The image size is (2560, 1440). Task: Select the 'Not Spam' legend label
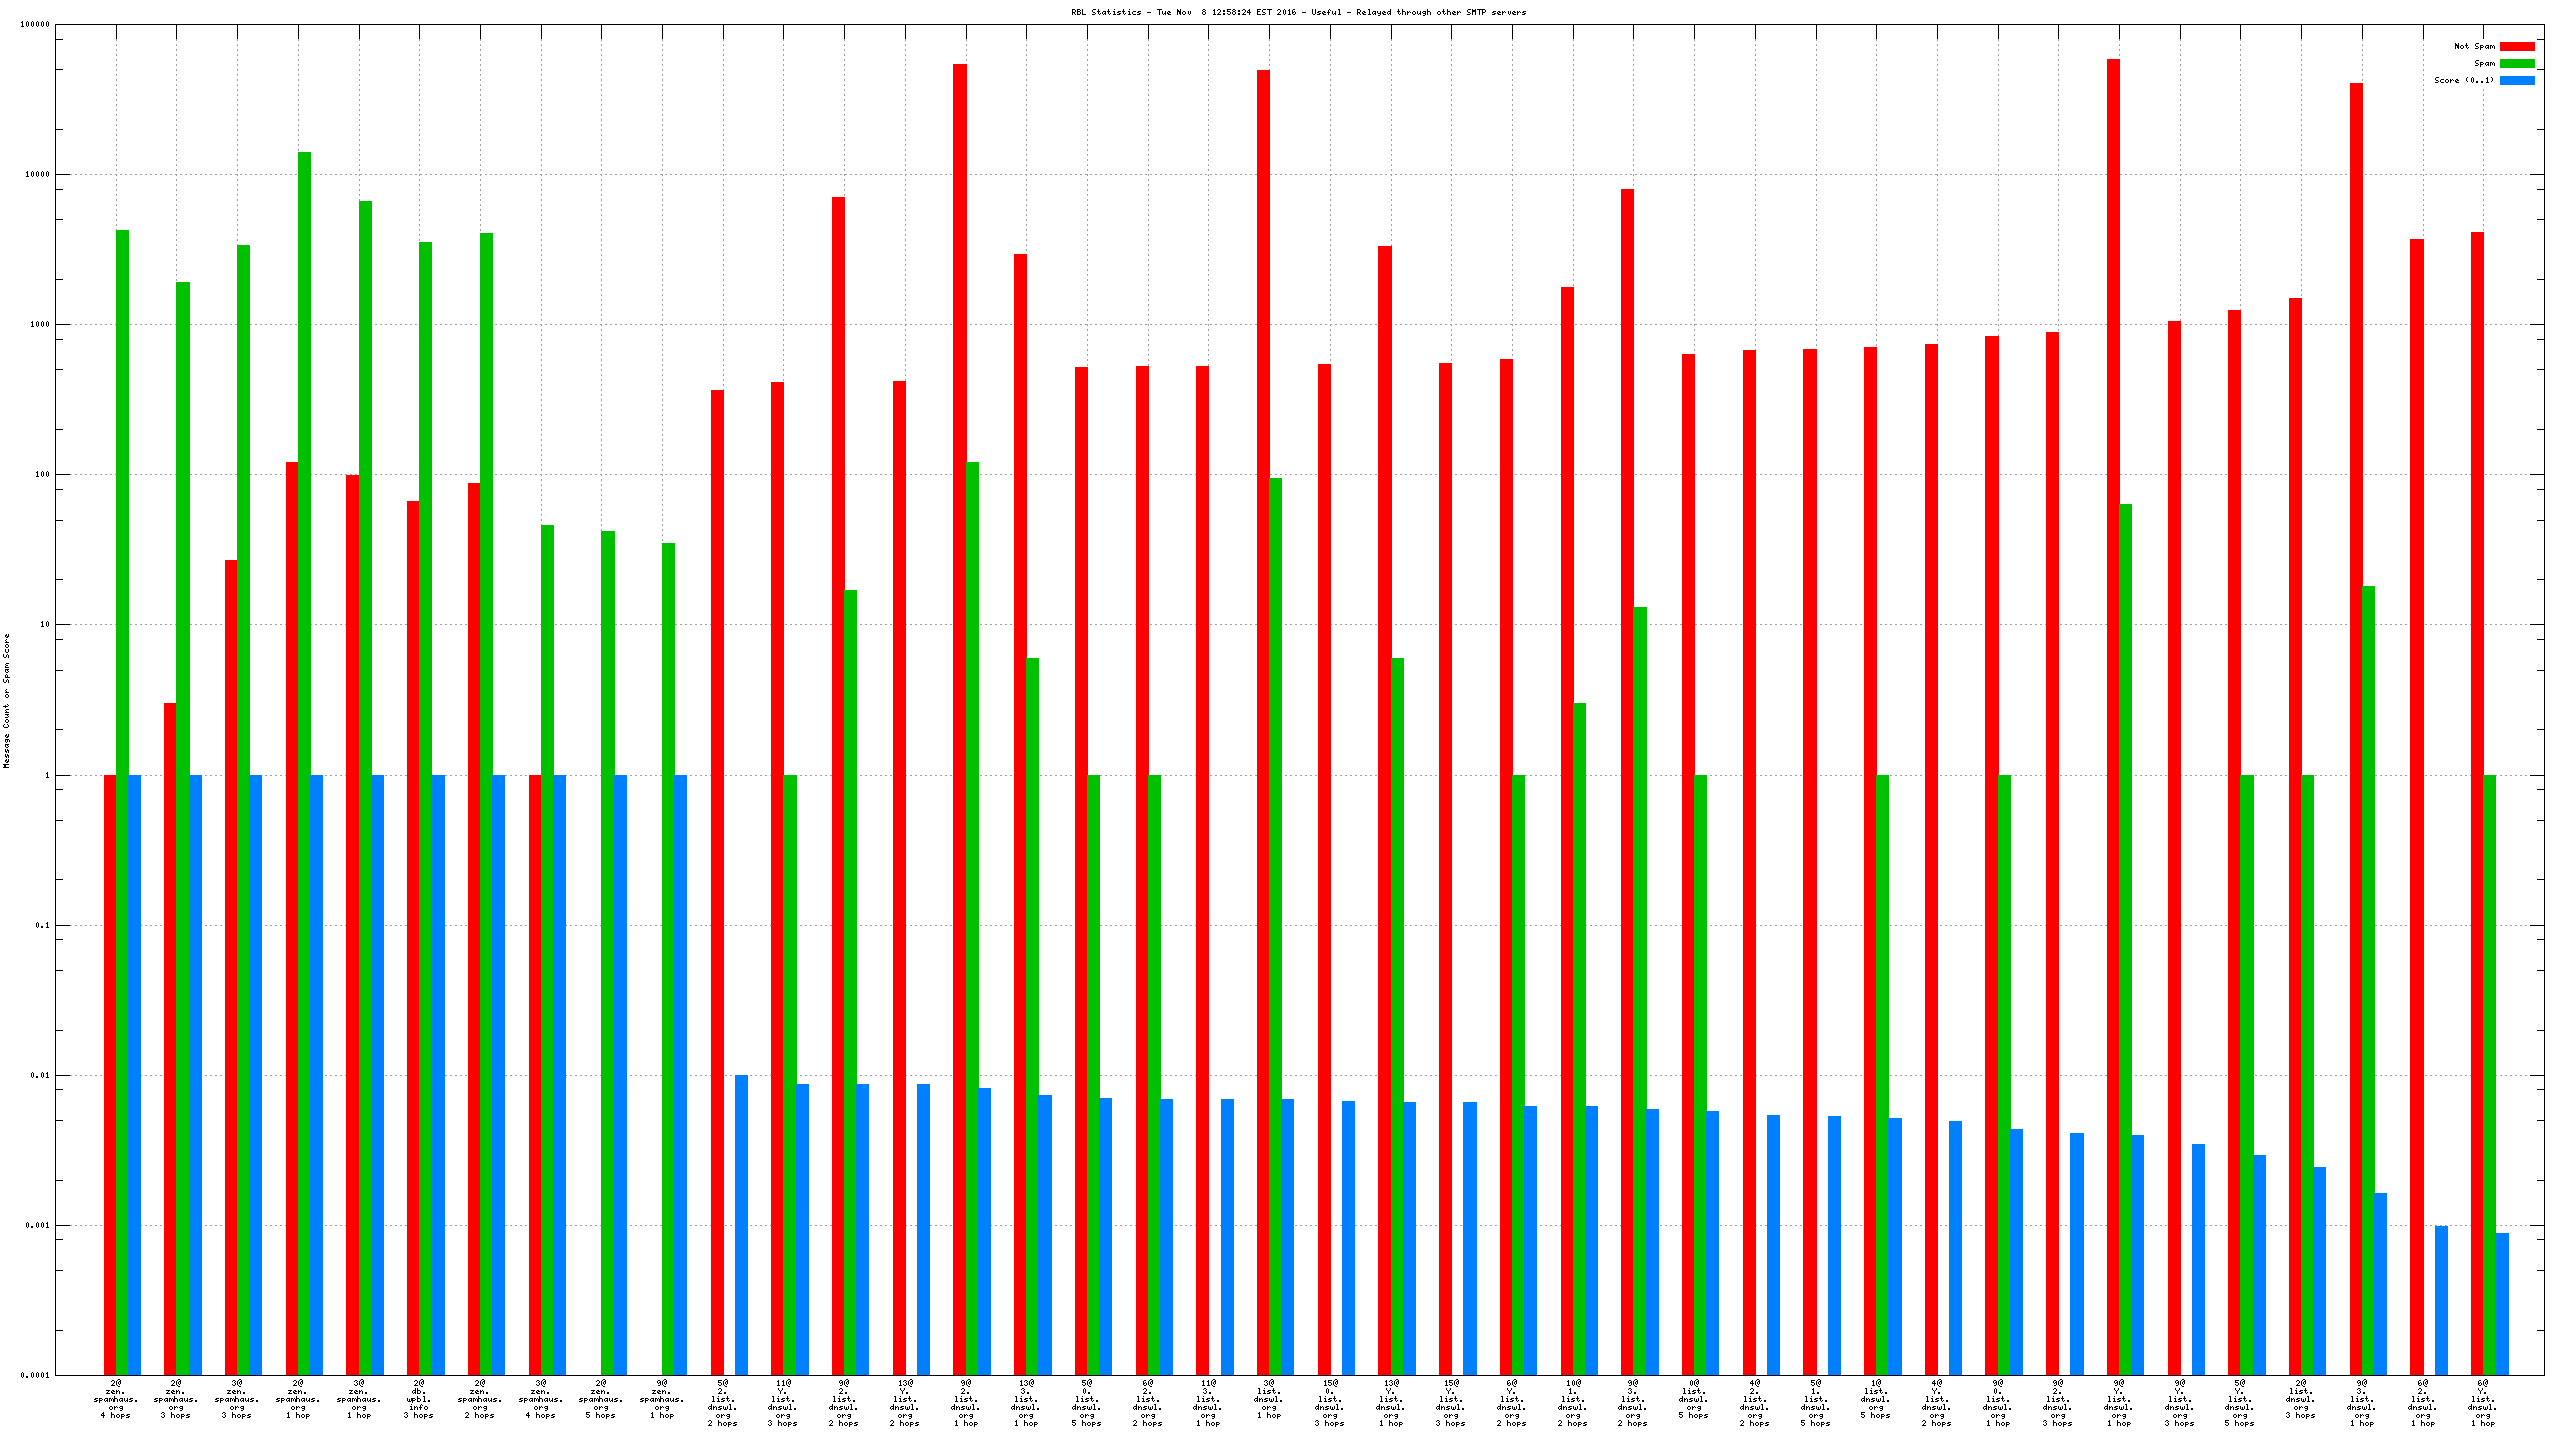click(2474, 46)
